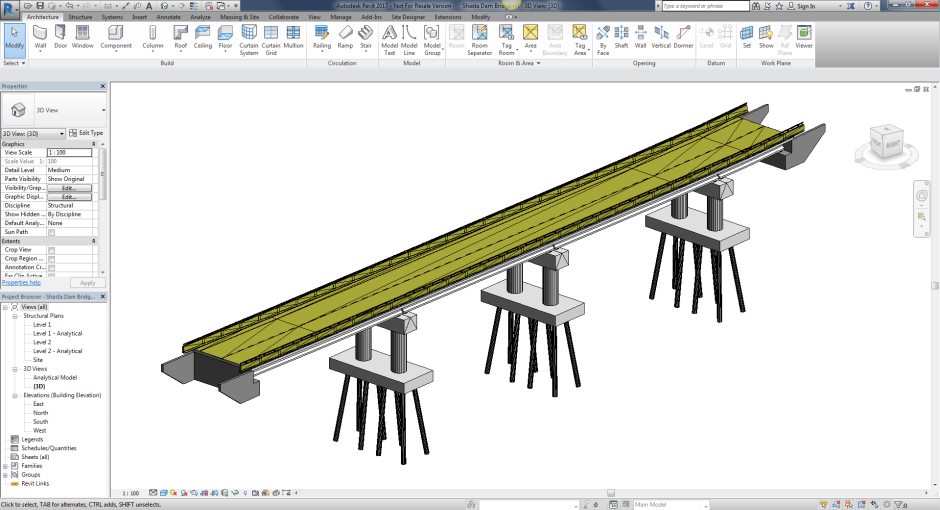
Task: Activate the Dormer opening tool
Action: coord(683,37)
